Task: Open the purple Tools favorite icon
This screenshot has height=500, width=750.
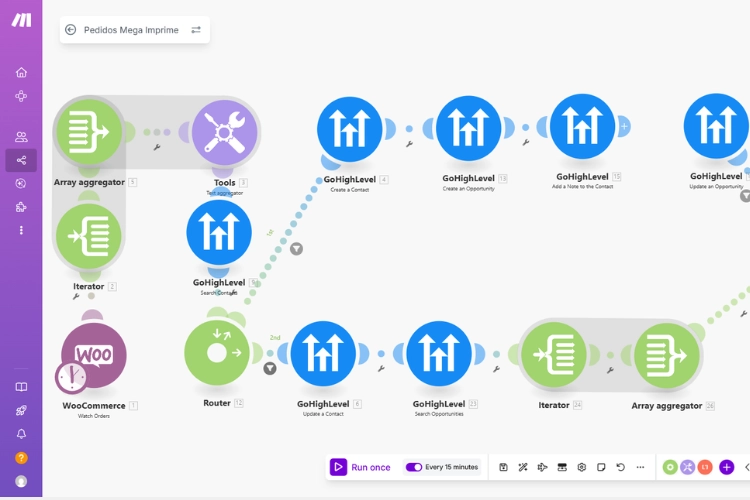Action: [687, 467]
